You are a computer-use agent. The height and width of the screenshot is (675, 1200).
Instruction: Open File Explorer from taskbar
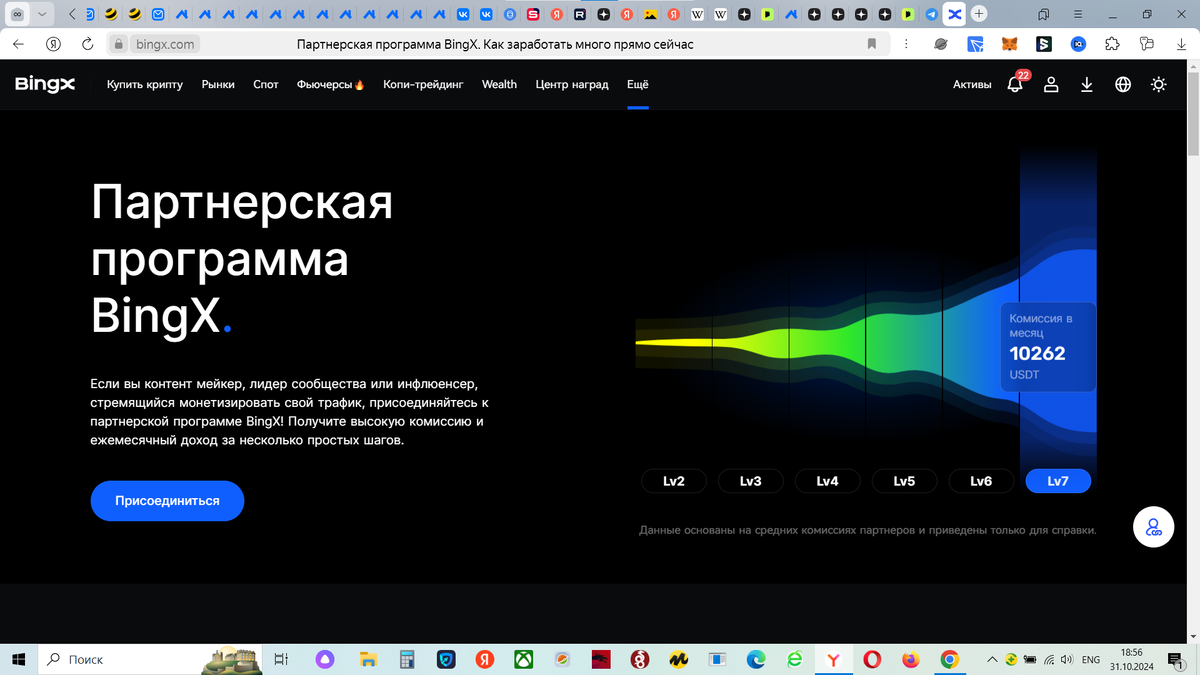pos(368,659)
